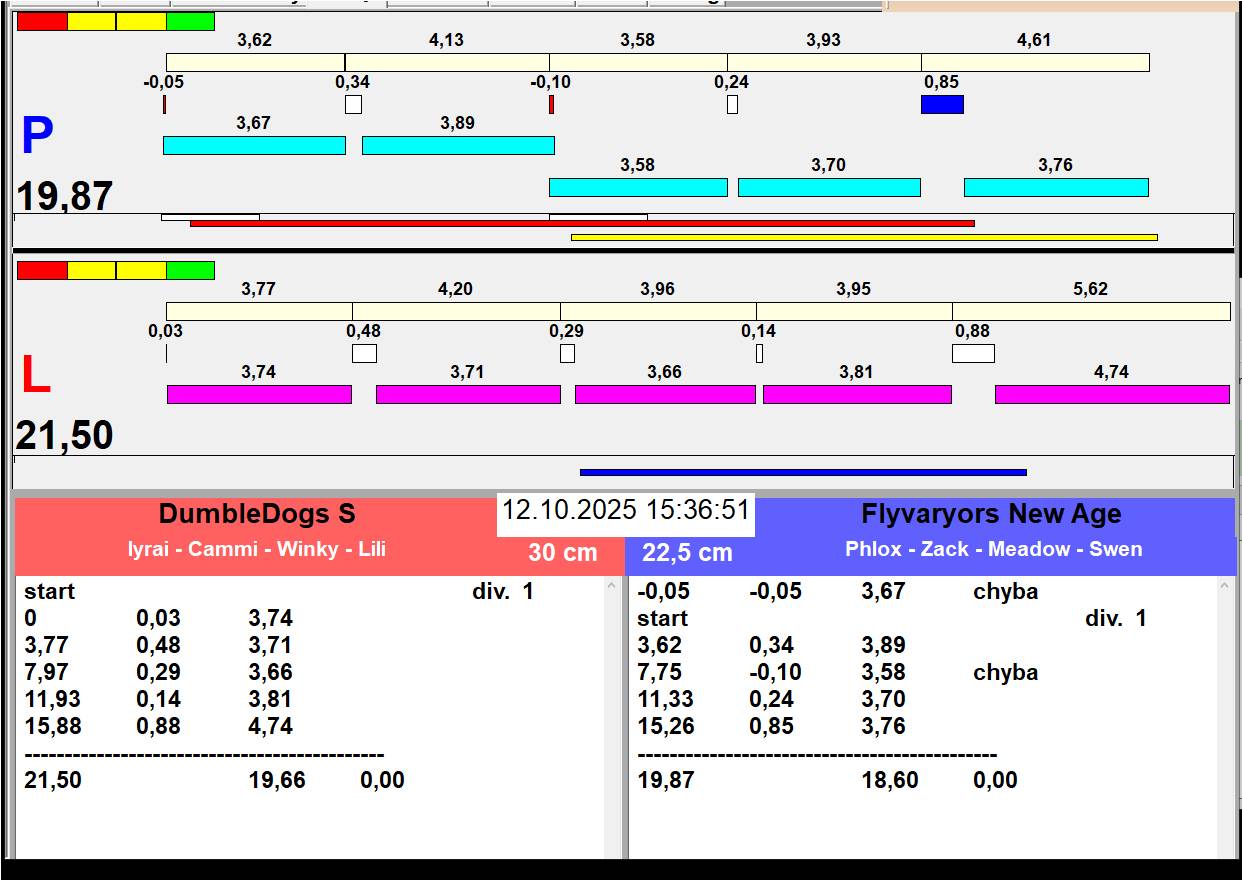Select the magenta 3,71 run bar in lane L
1242x880 pixels.
tap(468, 394)
